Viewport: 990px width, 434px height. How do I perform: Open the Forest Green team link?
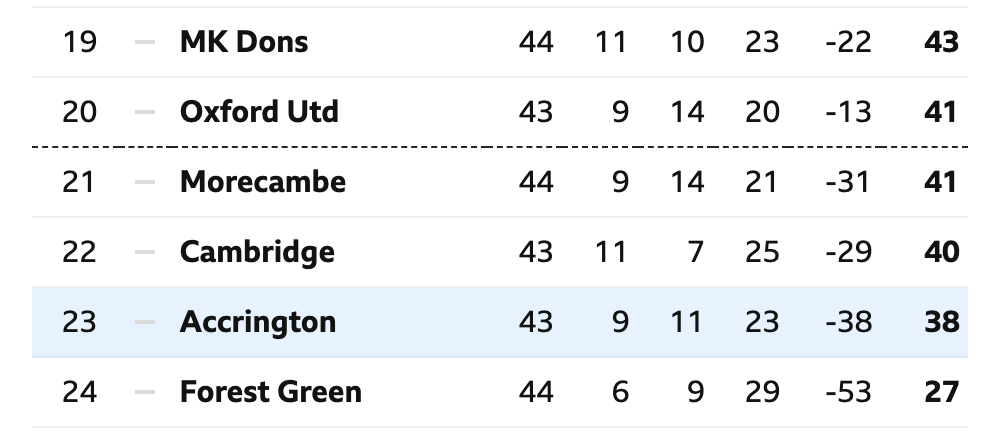coord(270,392)
